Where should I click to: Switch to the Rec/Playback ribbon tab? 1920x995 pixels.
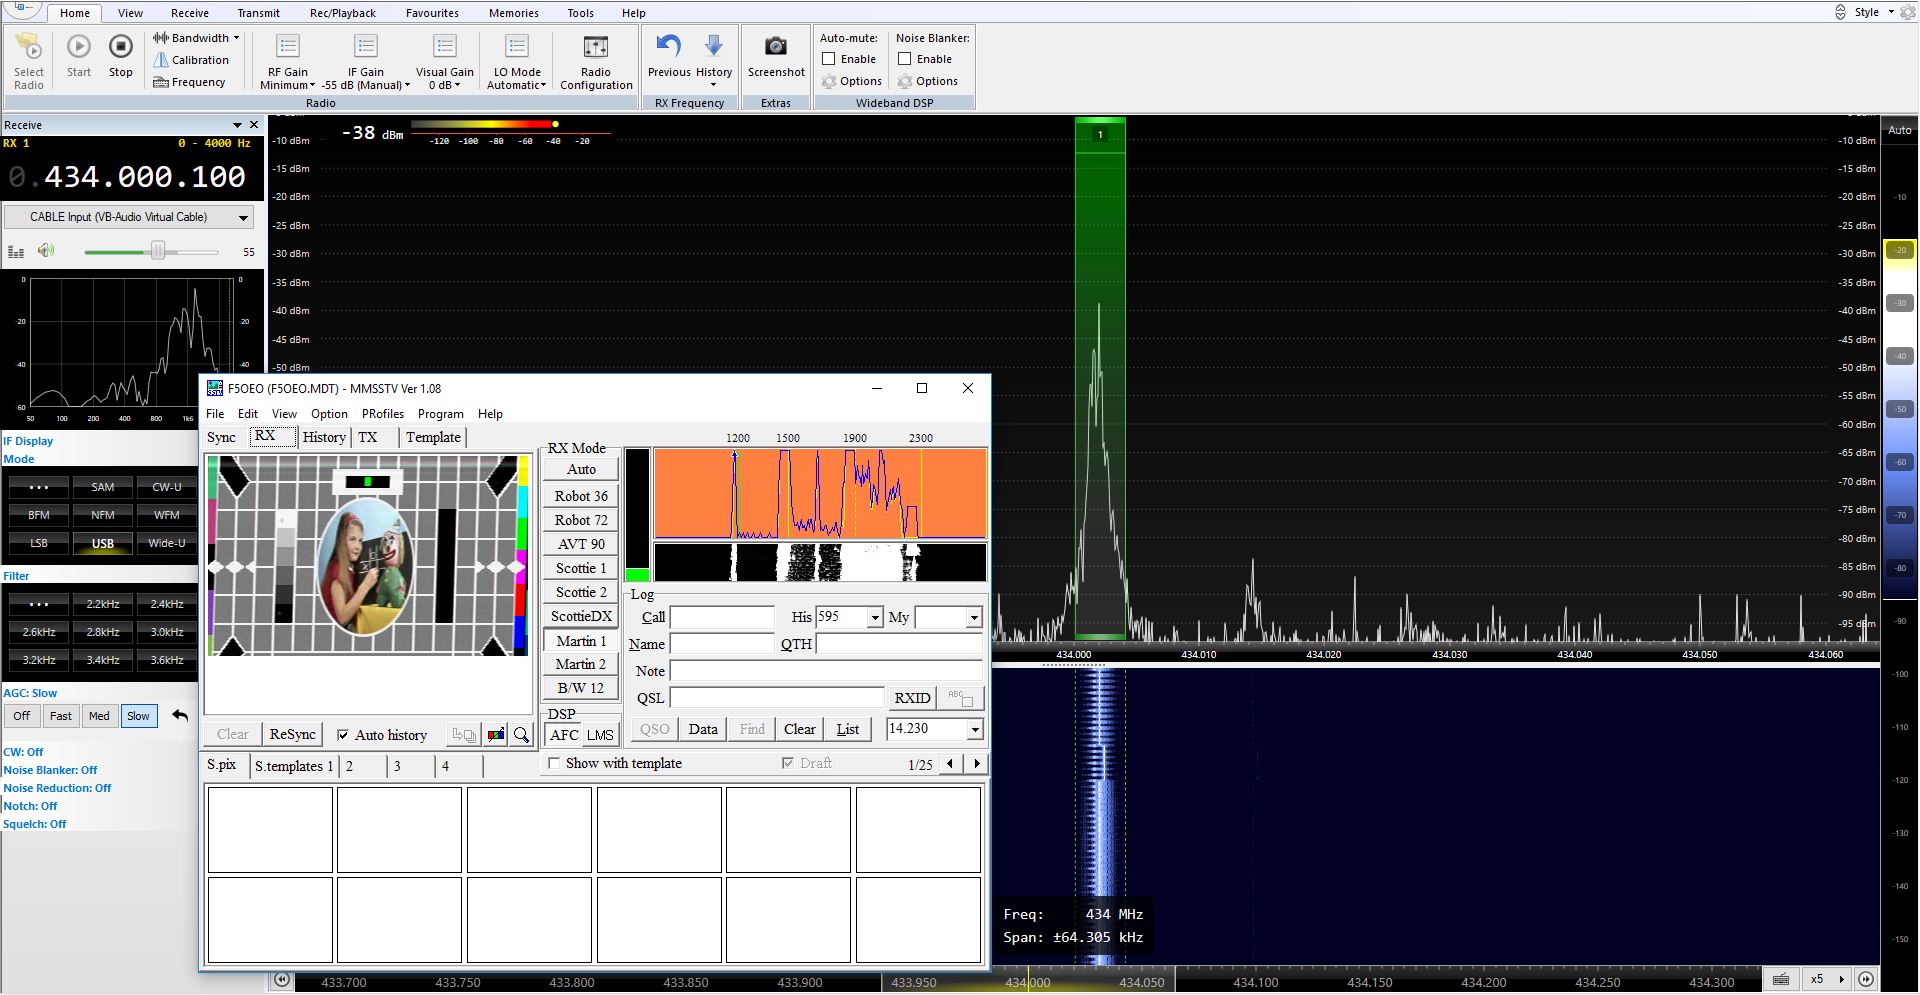point(342,13)
